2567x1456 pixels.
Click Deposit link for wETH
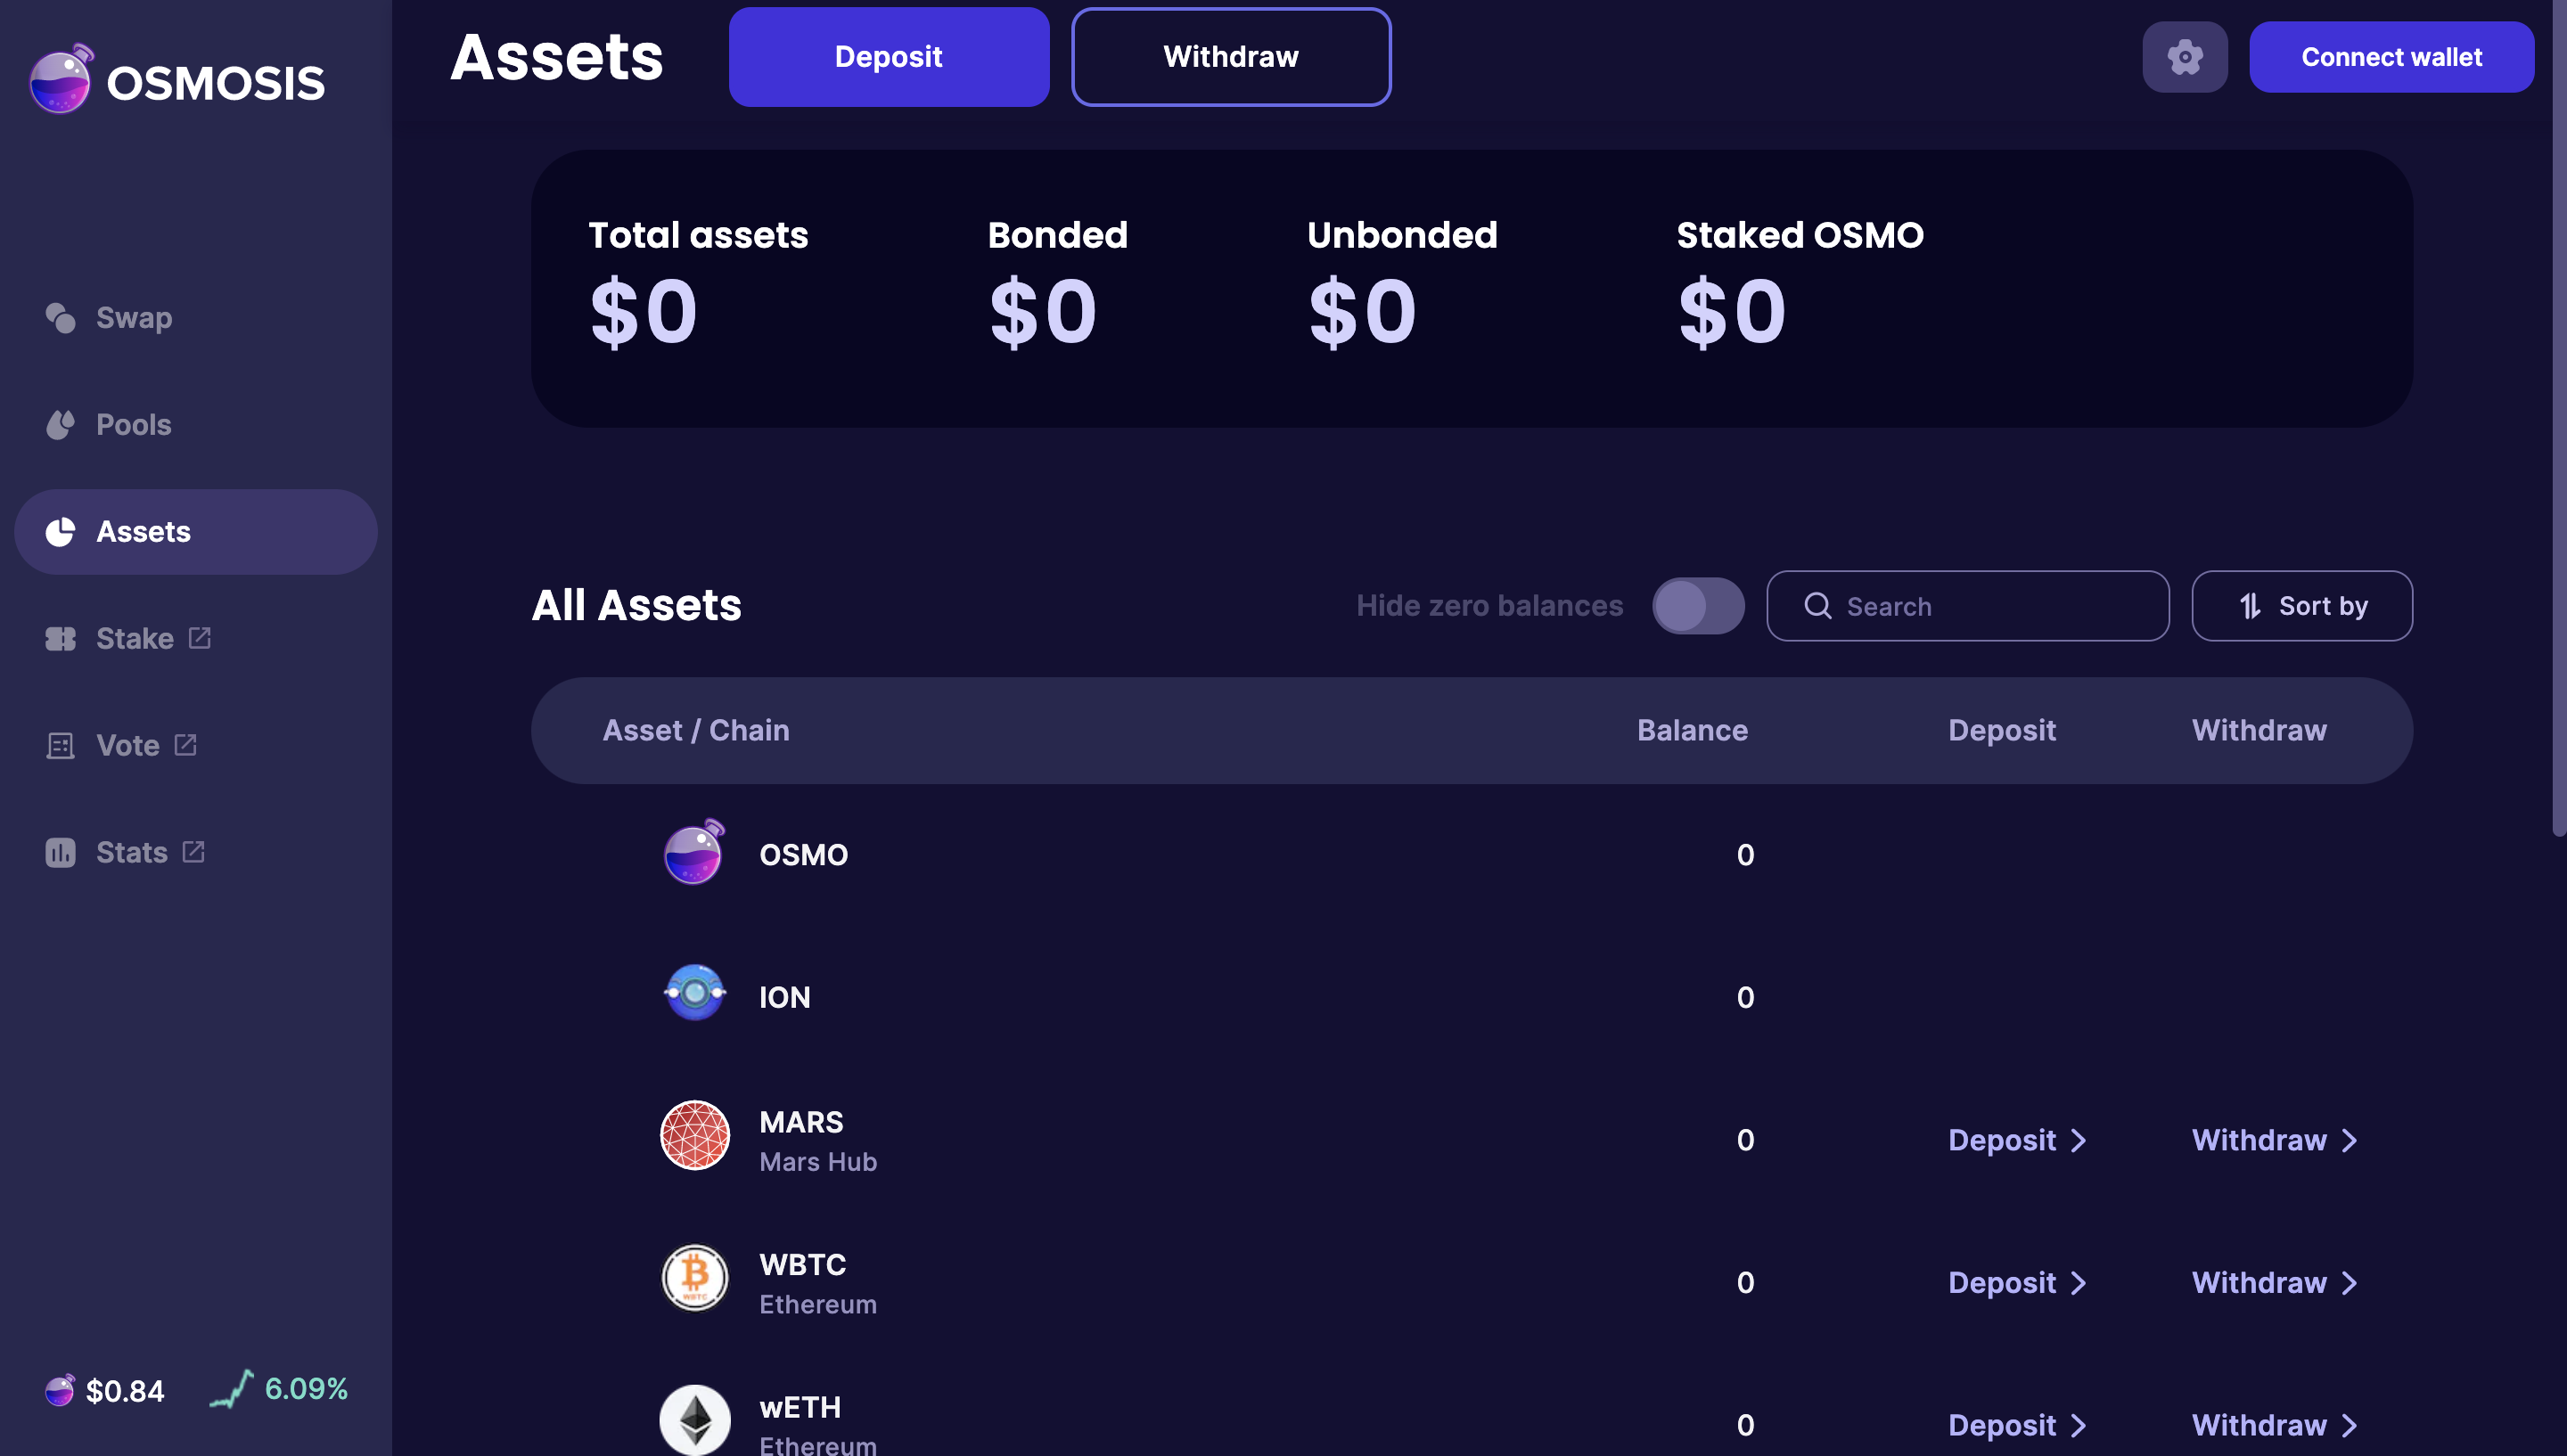tap(2003, 1424)
